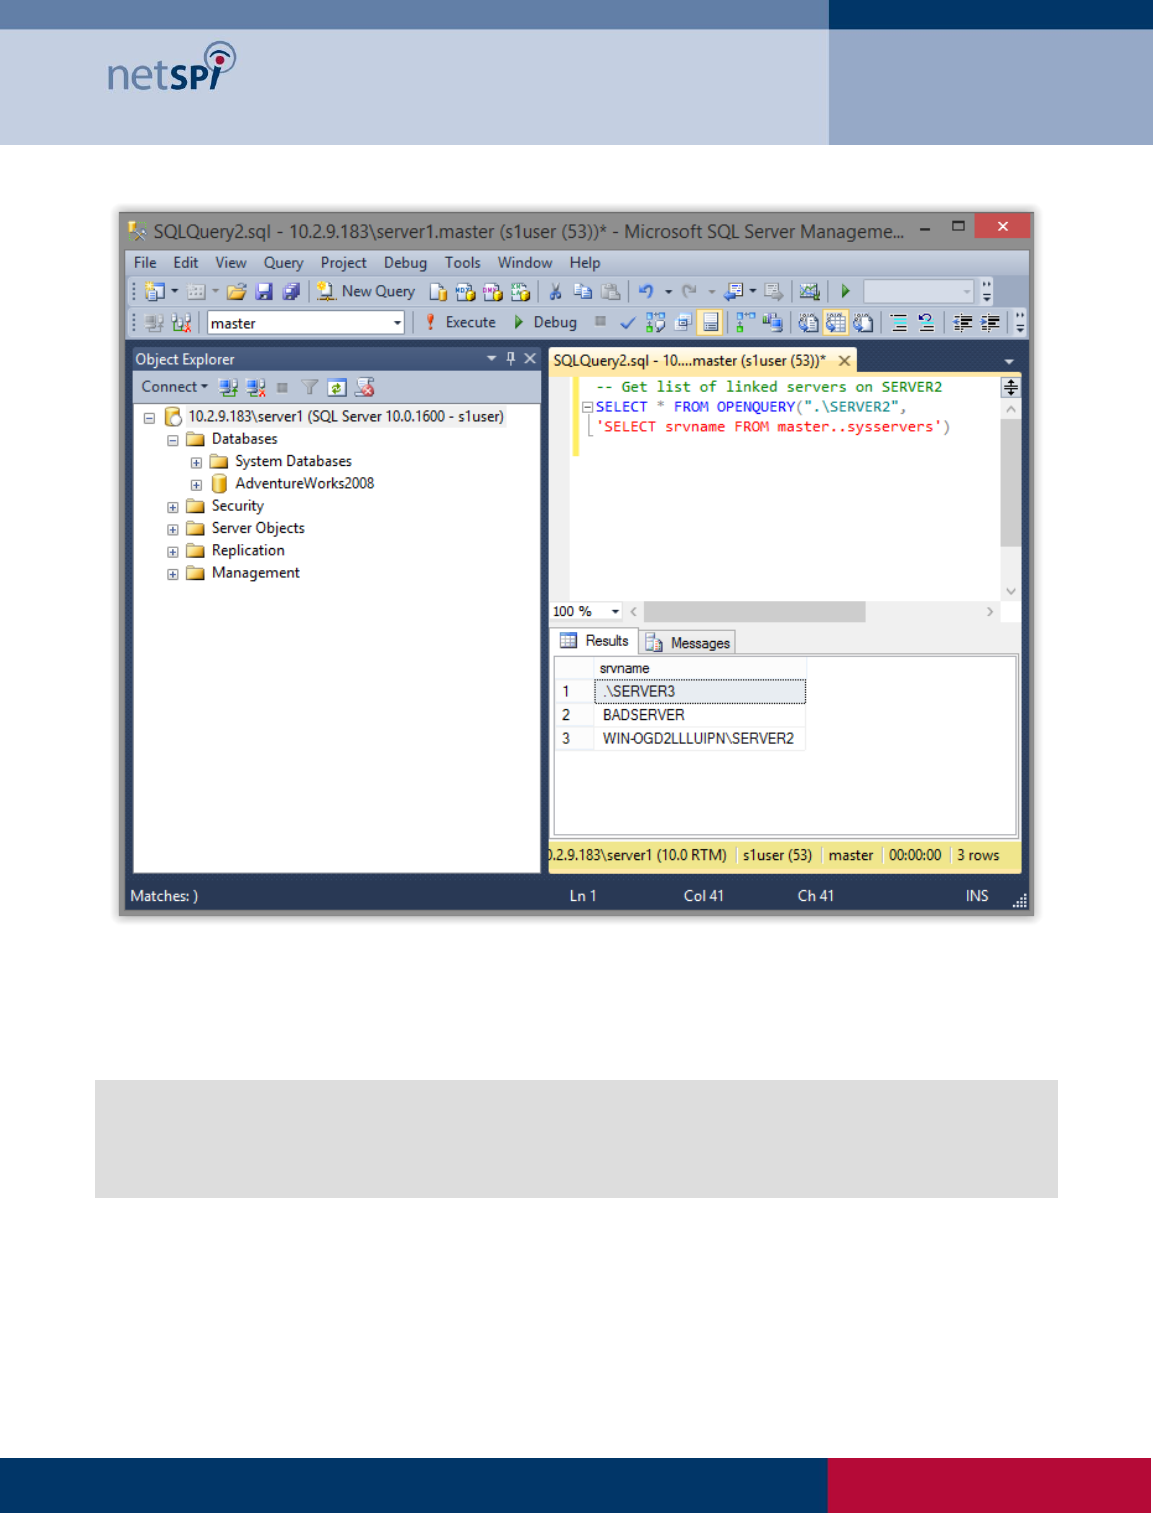This screenshot has height=1513, width=1153.
Task: Open the master database dropdown
Action: click(397, 323)
